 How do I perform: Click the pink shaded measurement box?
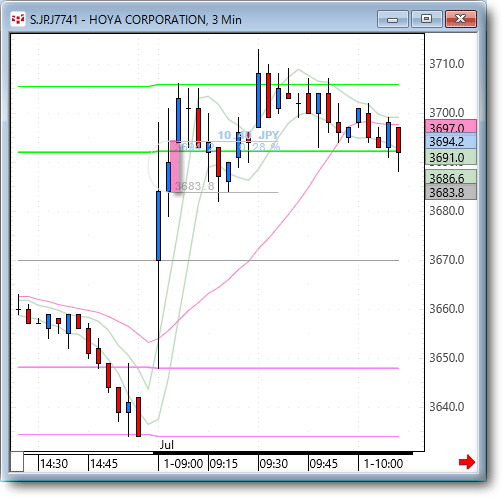coord(175,166)
